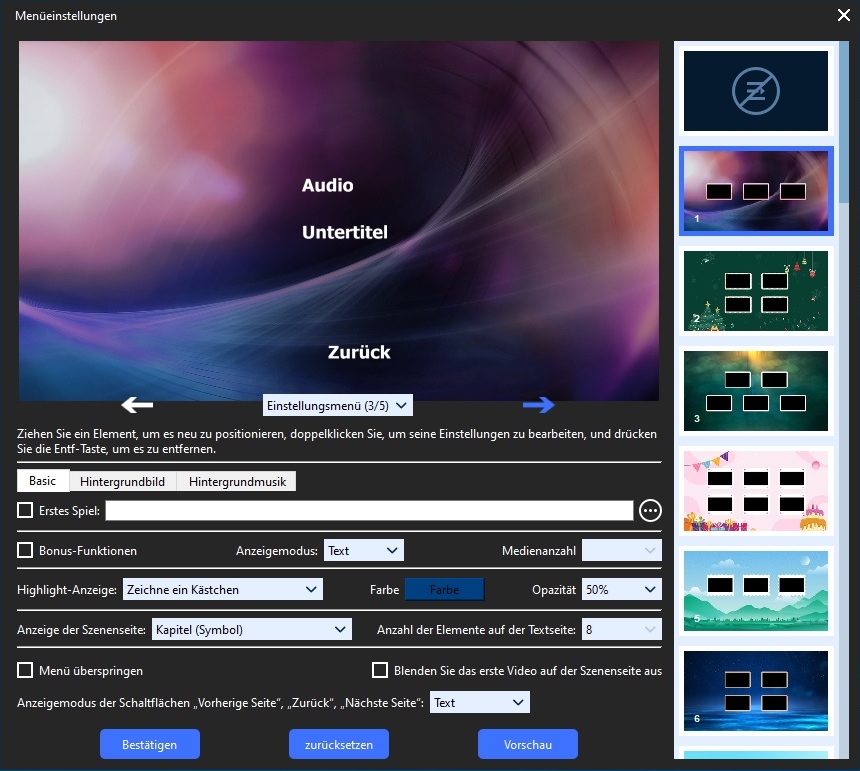Switch to Hintergrundmusik tab

(x=237, y=481)
